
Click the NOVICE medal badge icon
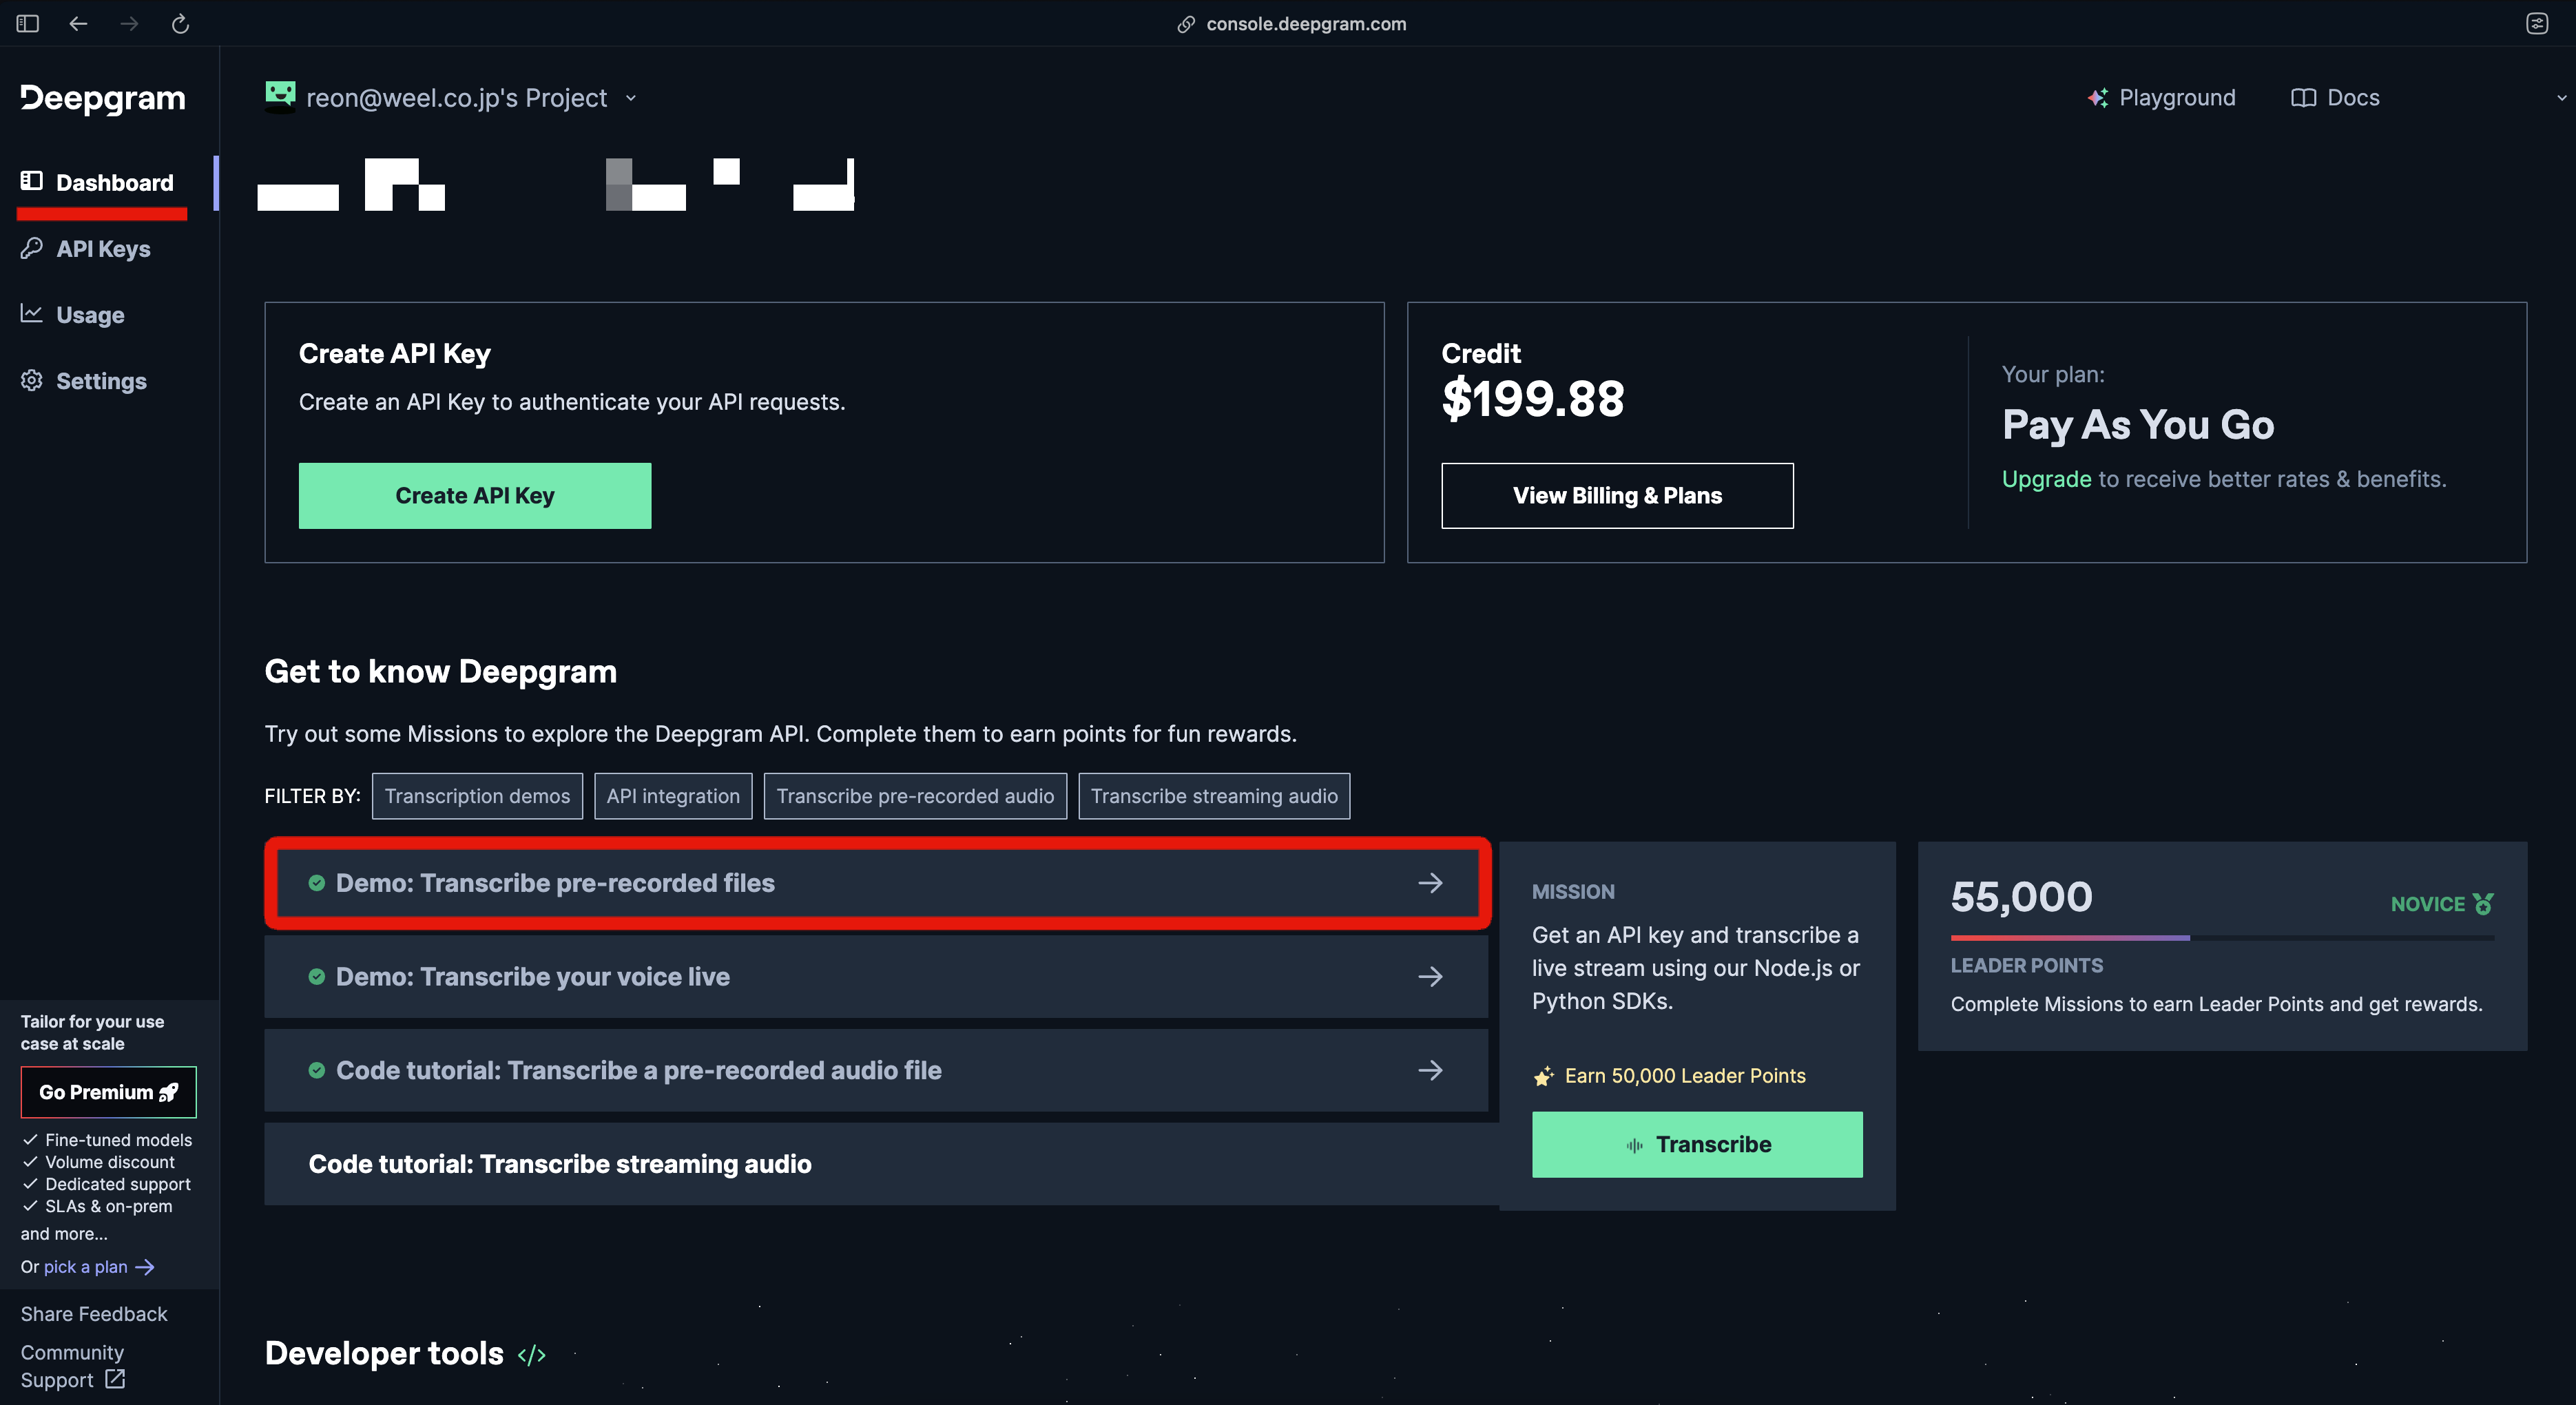pyautogui.click(x=2483, y=904)
